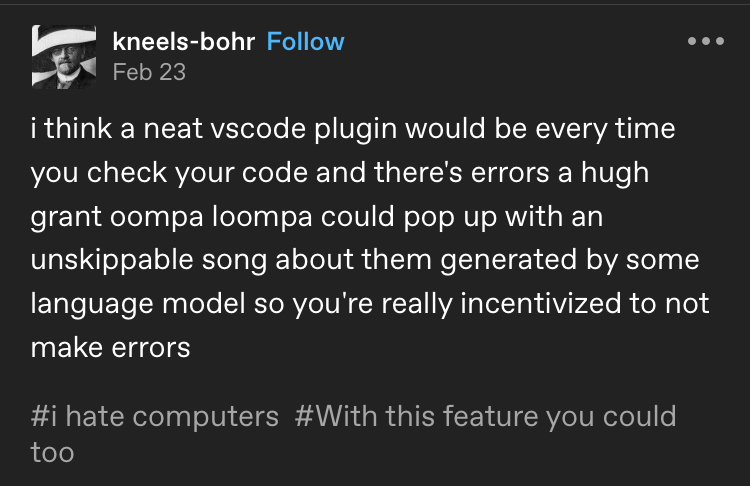This screenshot has height=486, width=750.
Task: Click the word "generated" in the post
Action: click(508, 260)
